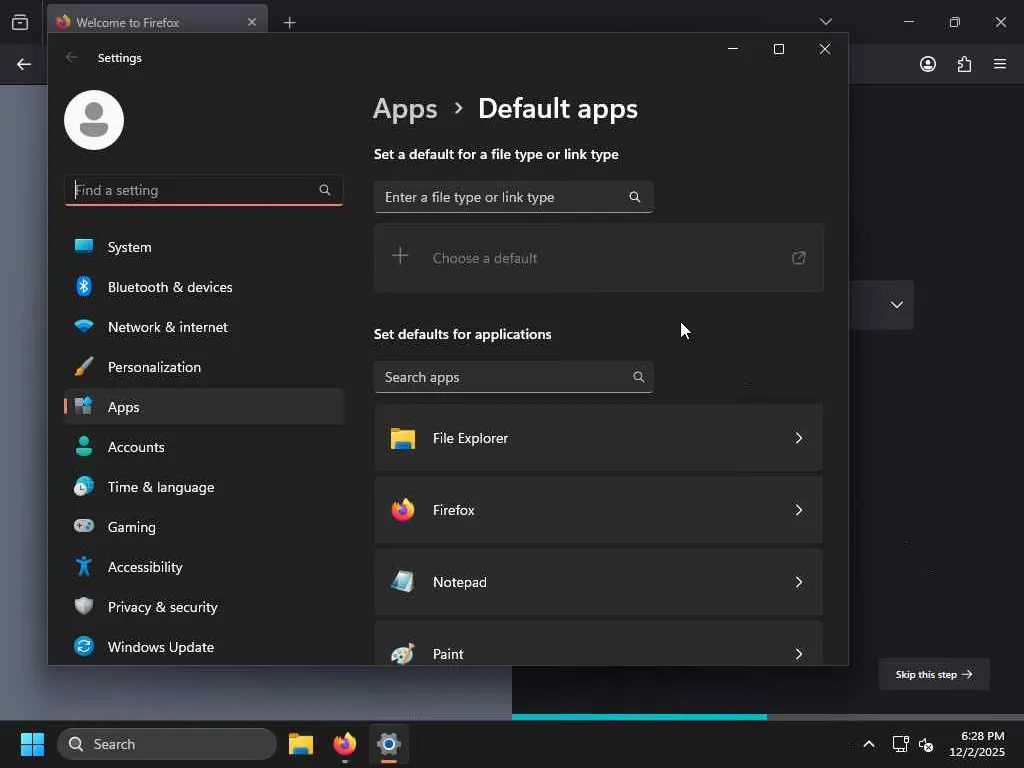The image size is (1024, 768).
Task: Click the Firefox taskbar icon
Action: pos(345,744)
